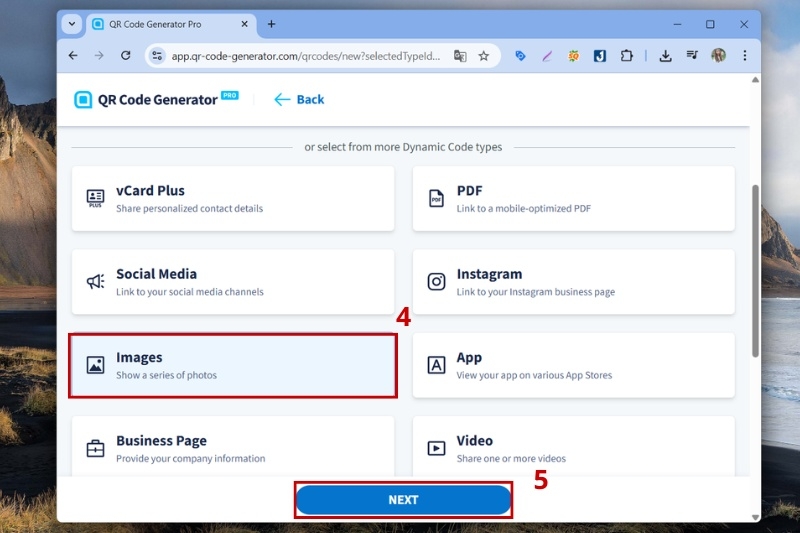This screenshot has height=533, width=800.
Task: Click the purple pen extension icon
Action: [x=546, y=56]
